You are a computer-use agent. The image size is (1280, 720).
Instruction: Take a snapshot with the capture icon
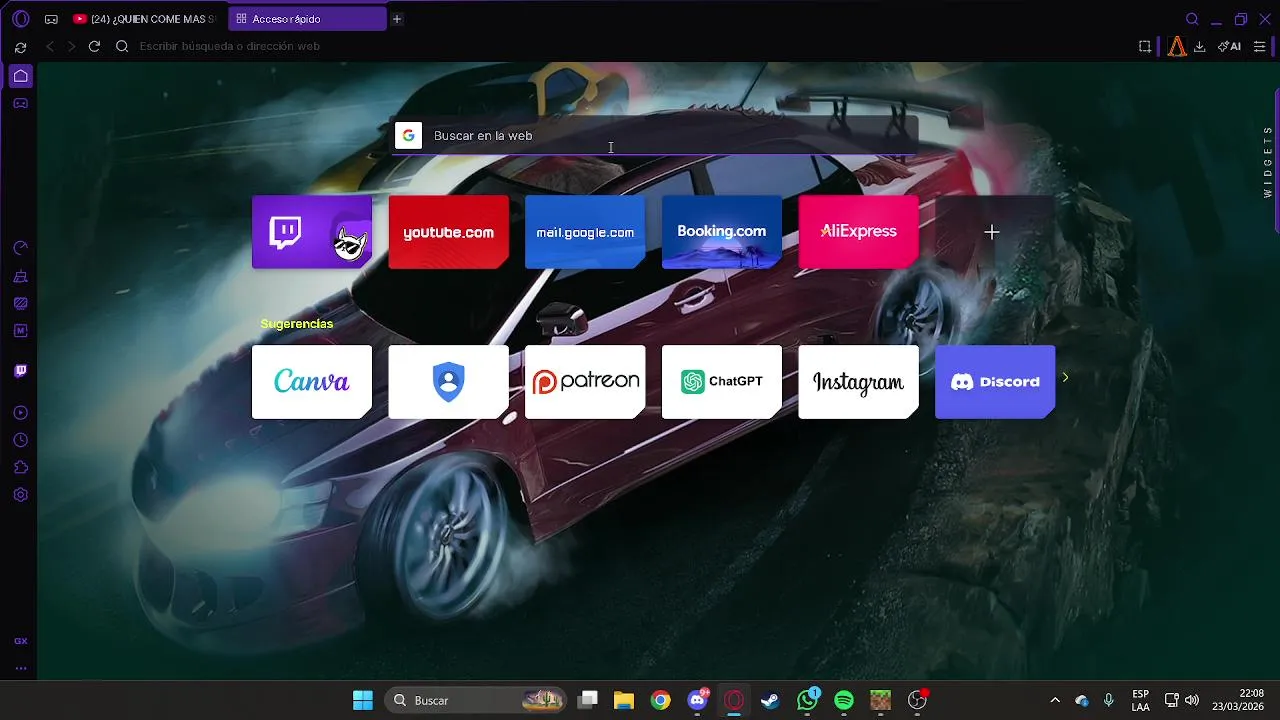tap(1145, 46)
